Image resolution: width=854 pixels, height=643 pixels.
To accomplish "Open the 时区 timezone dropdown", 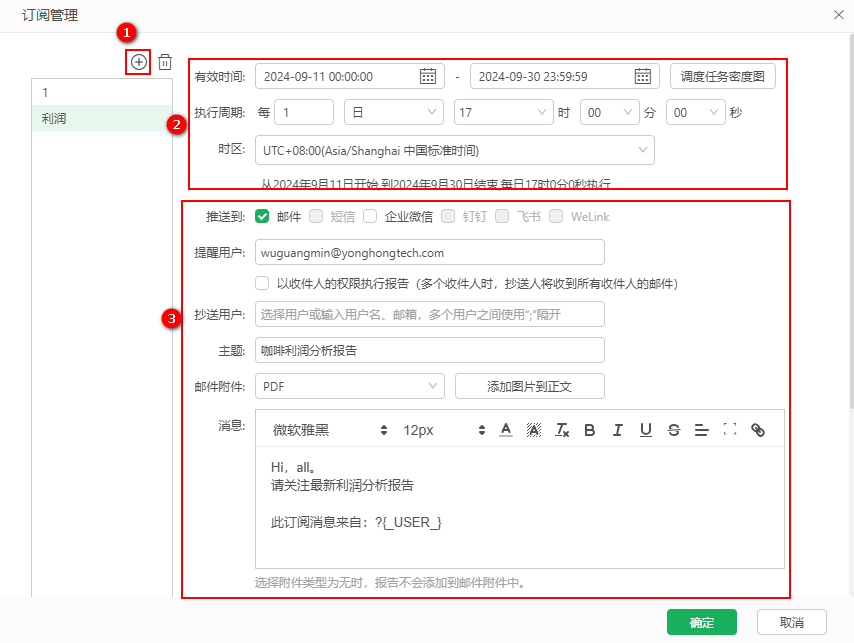I will [455, 150].
